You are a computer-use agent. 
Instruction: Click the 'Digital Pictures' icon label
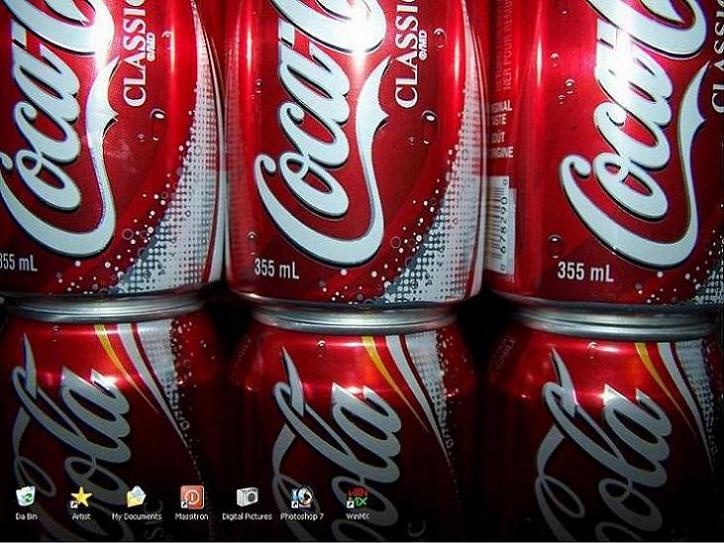click(x=247, y=517)
